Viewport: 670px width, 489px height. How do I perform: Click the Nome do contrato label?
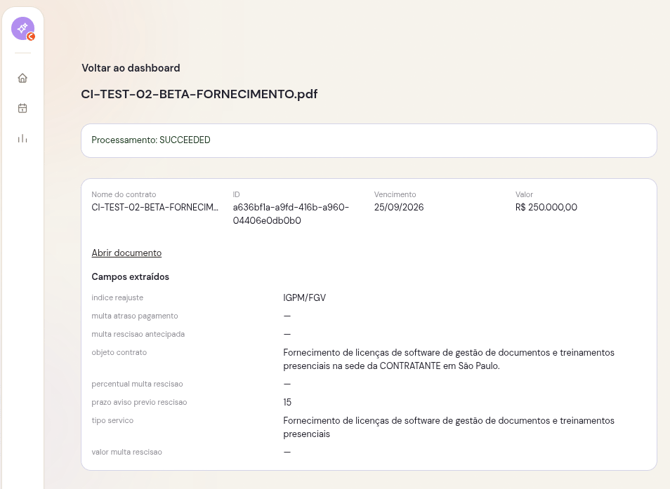124,194
